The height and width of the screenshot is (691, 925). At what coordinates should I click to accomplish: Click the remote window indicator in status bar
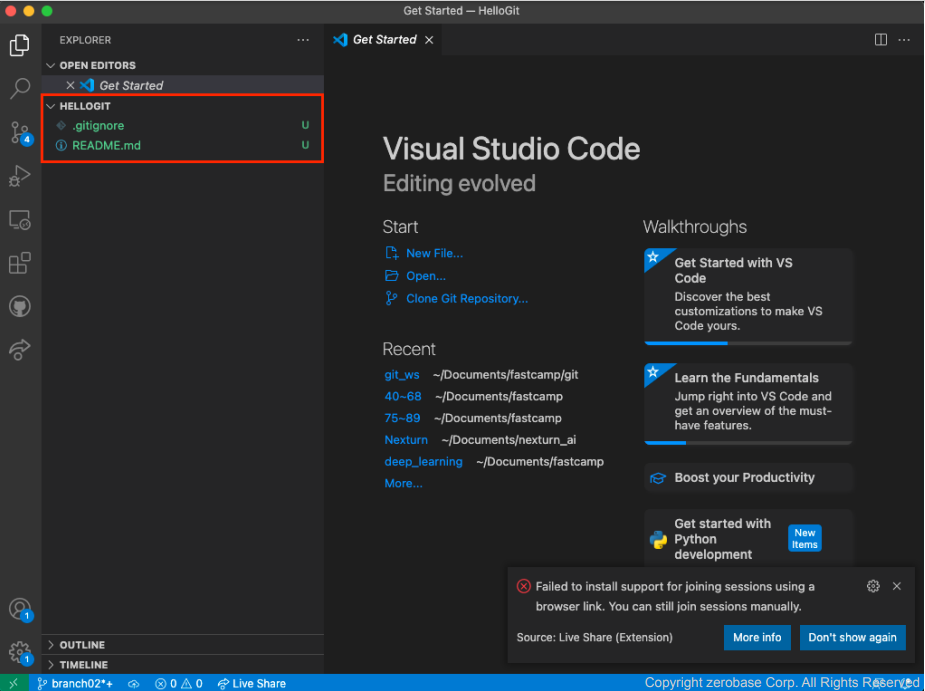click(14, 683)
